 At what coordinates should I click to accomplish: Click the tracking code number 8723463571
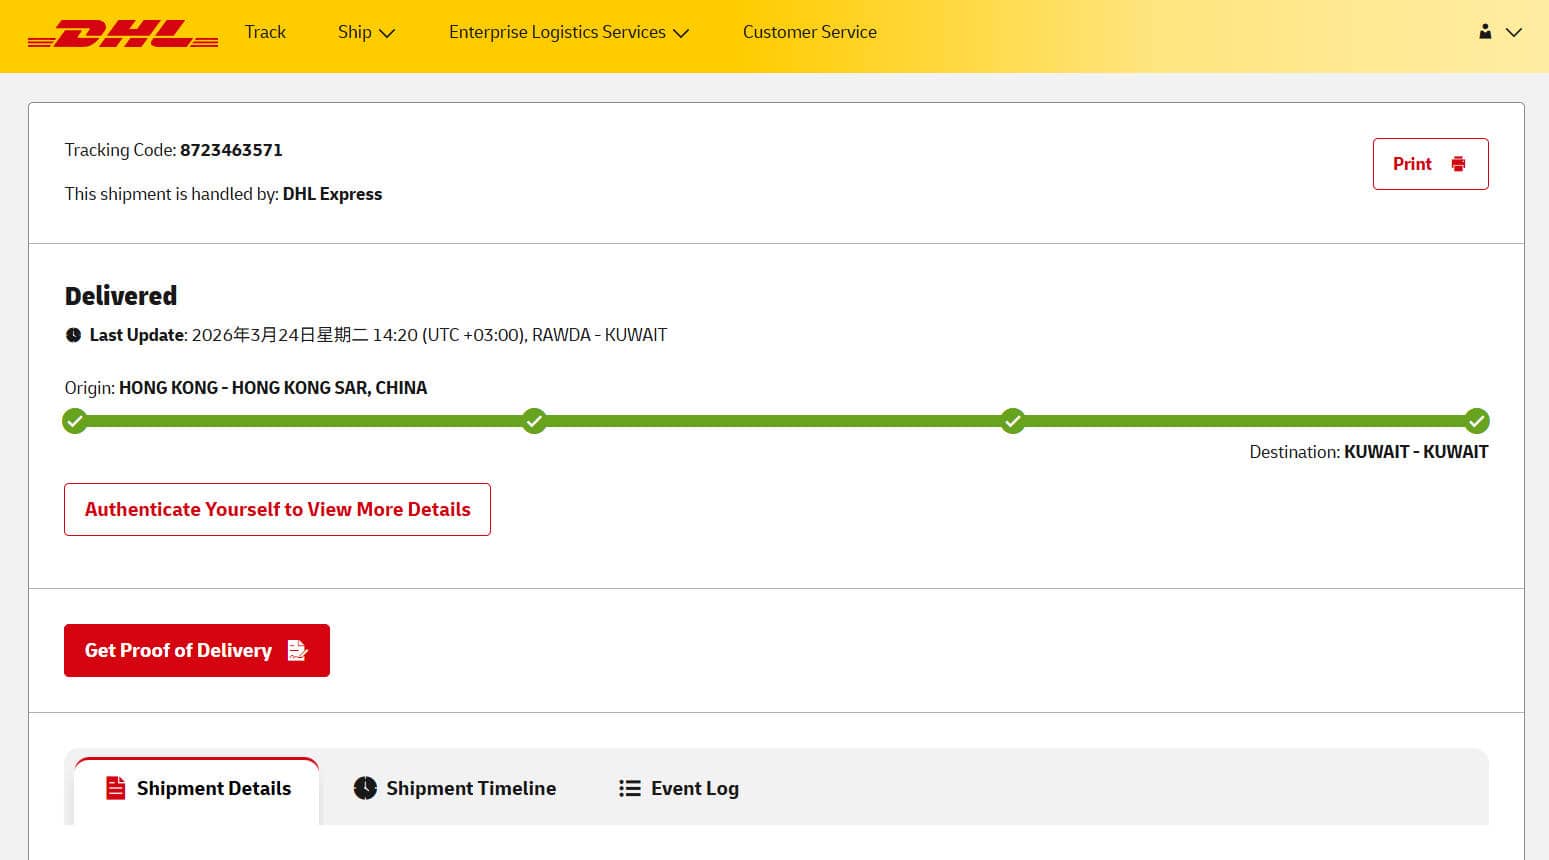231,150
